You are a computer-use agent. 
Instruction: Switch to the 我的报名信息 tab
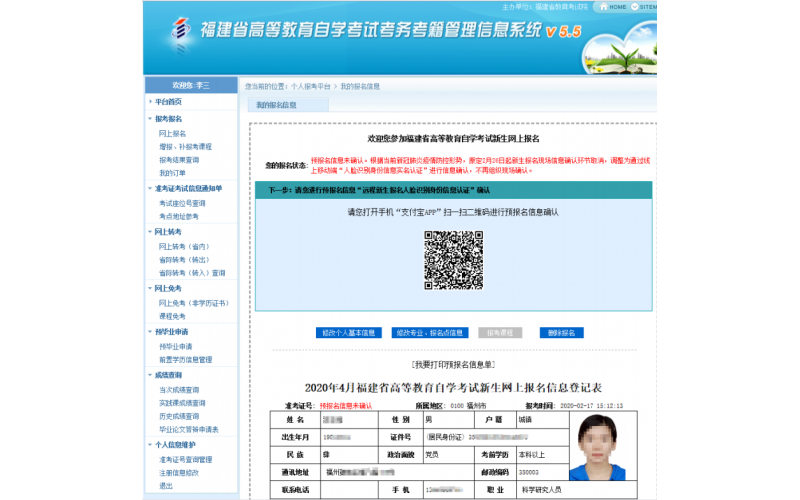point(288,105)
